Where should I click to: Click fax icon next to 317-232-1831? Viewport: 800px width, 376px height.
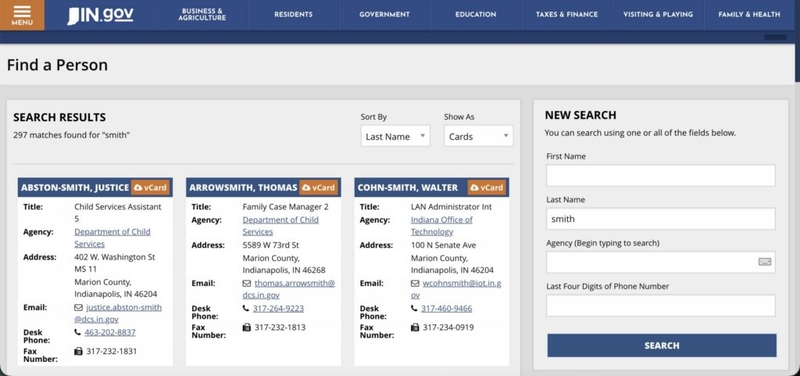pyautogui.click(x=78, y=352)
